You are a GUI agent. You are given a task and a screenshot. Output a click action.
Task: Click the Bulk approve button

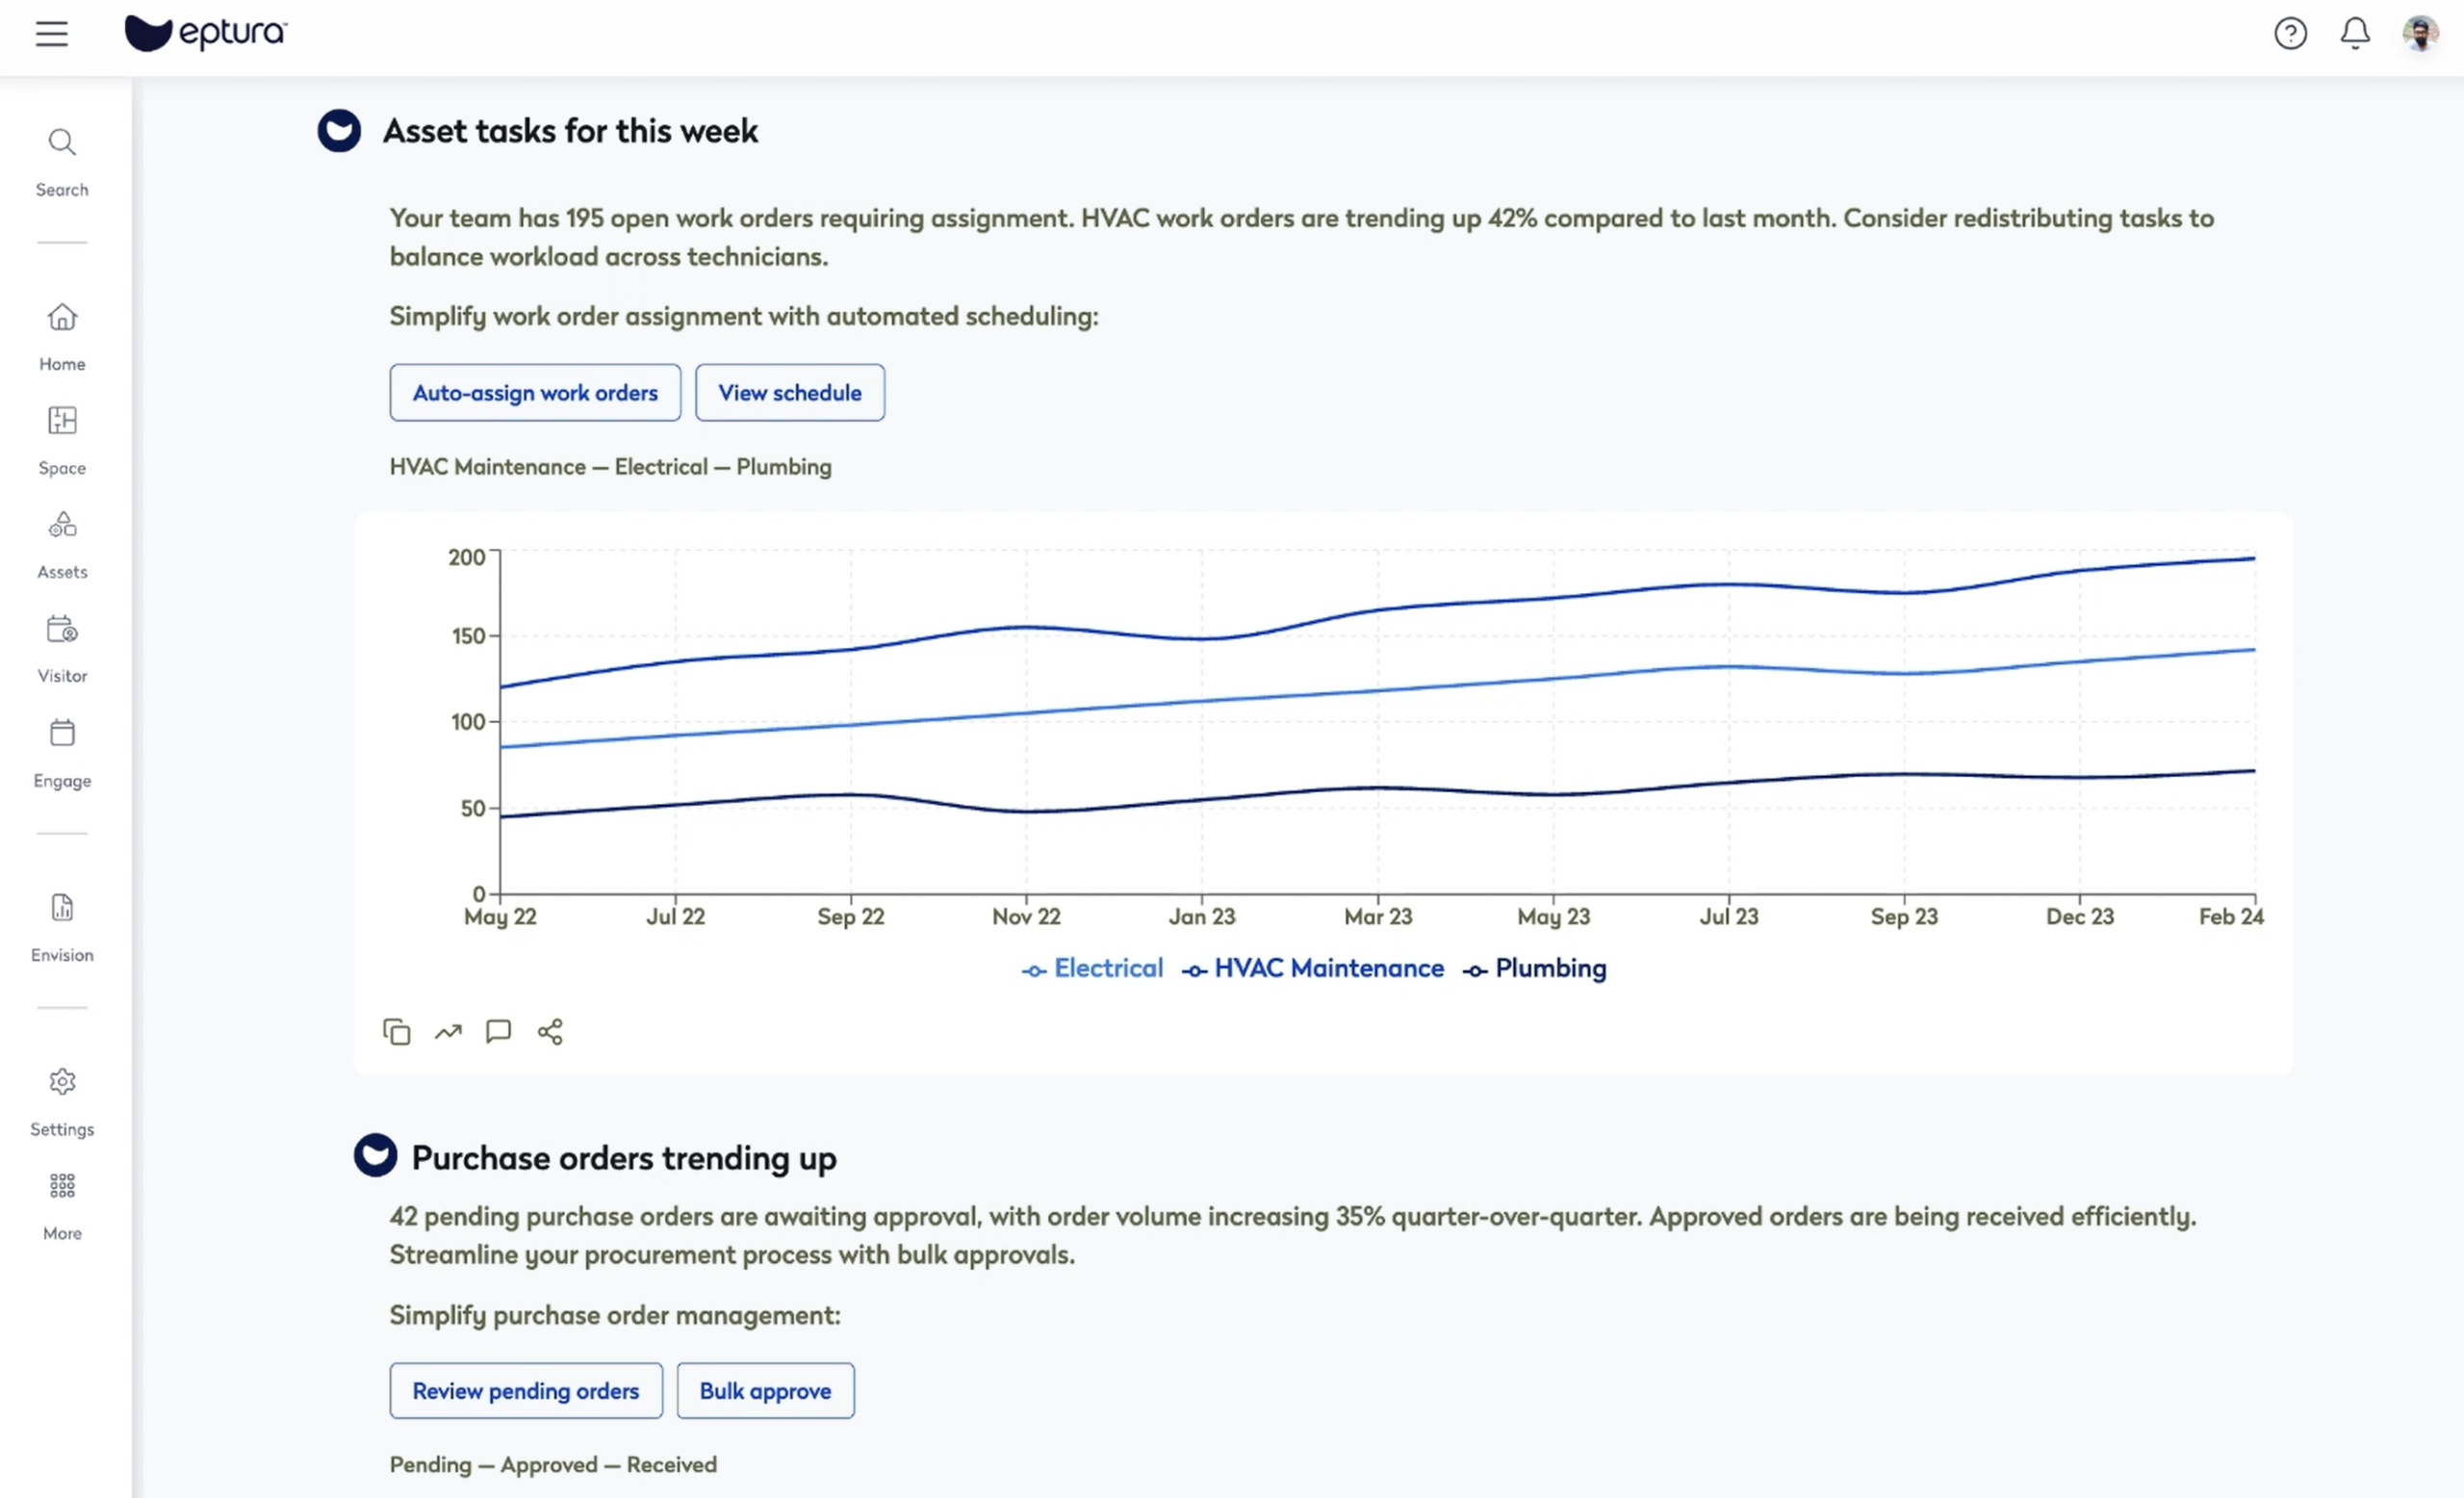pos(765,1390)
